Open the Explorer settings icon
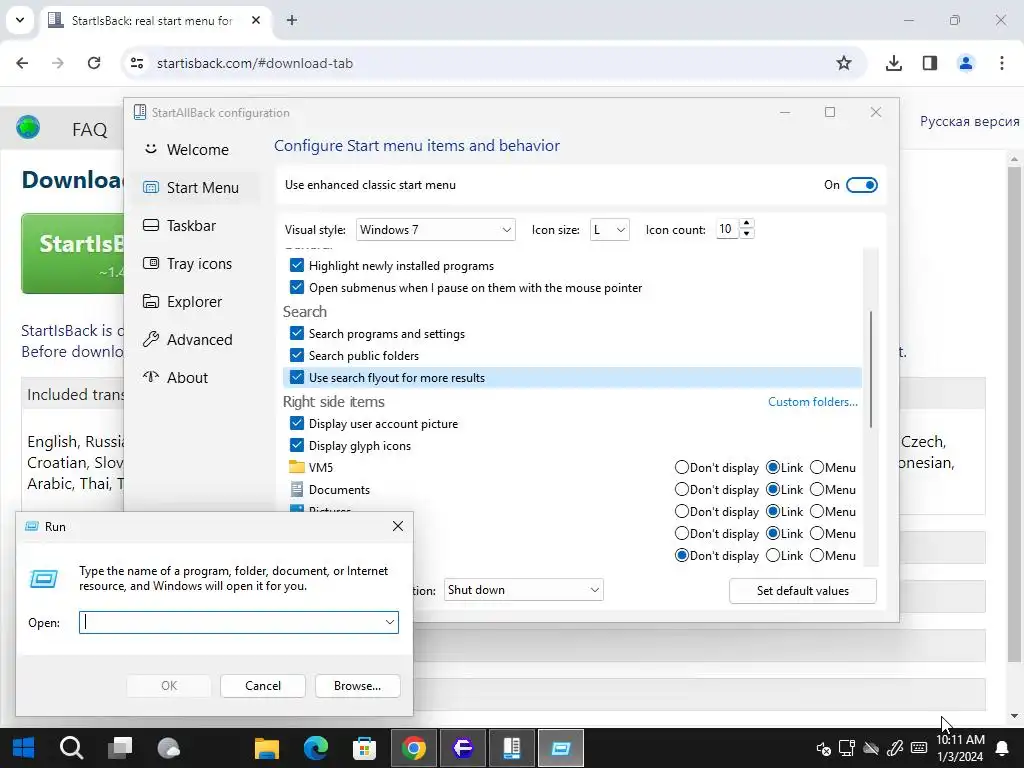1024x768 pixels. pyautogui.click(x=151, y=301)
